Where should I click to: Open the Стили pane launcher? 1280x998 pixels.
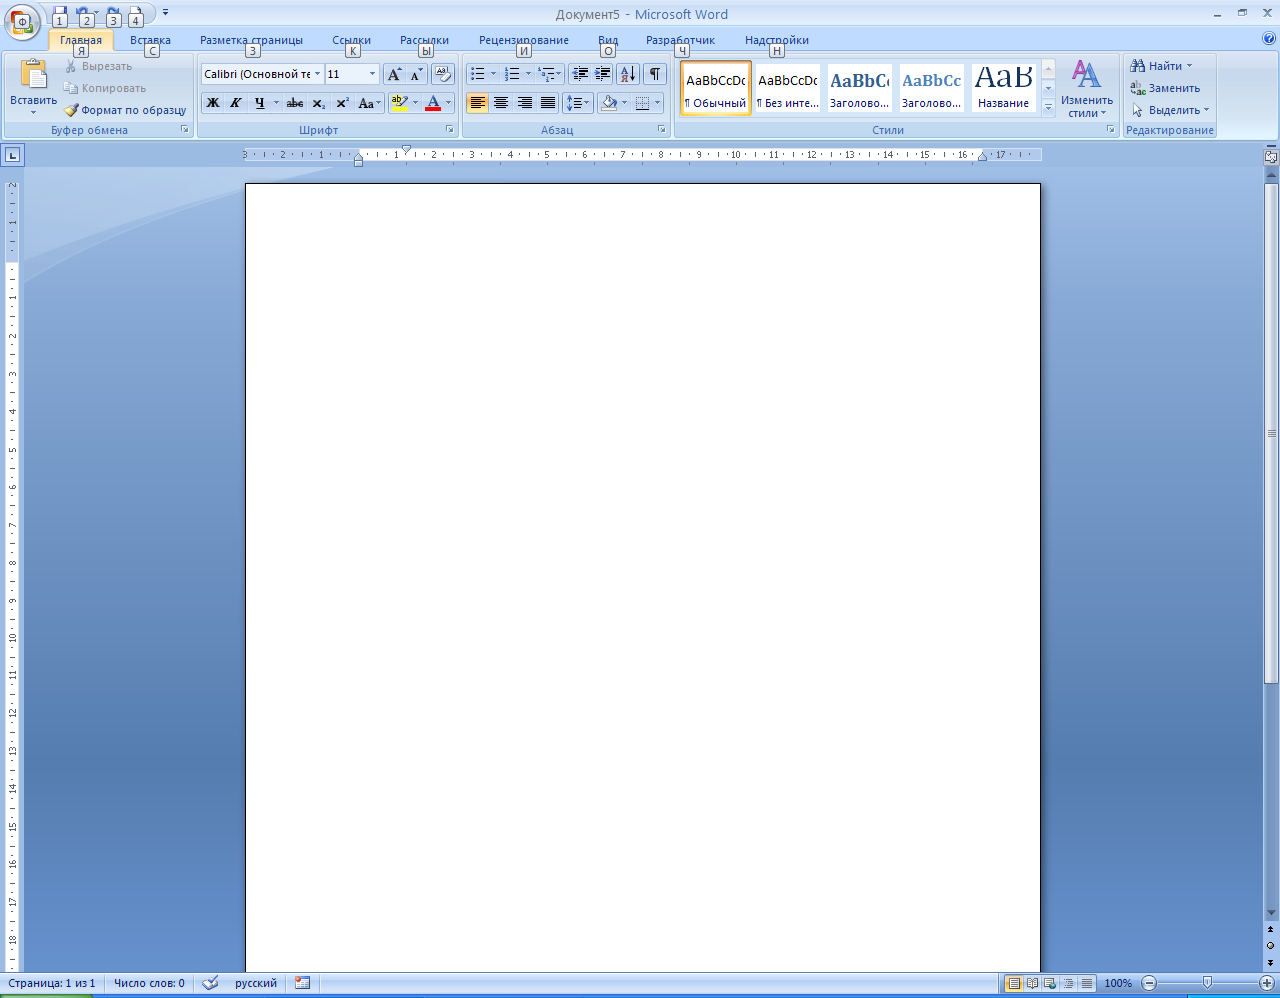coord(1111,130)
